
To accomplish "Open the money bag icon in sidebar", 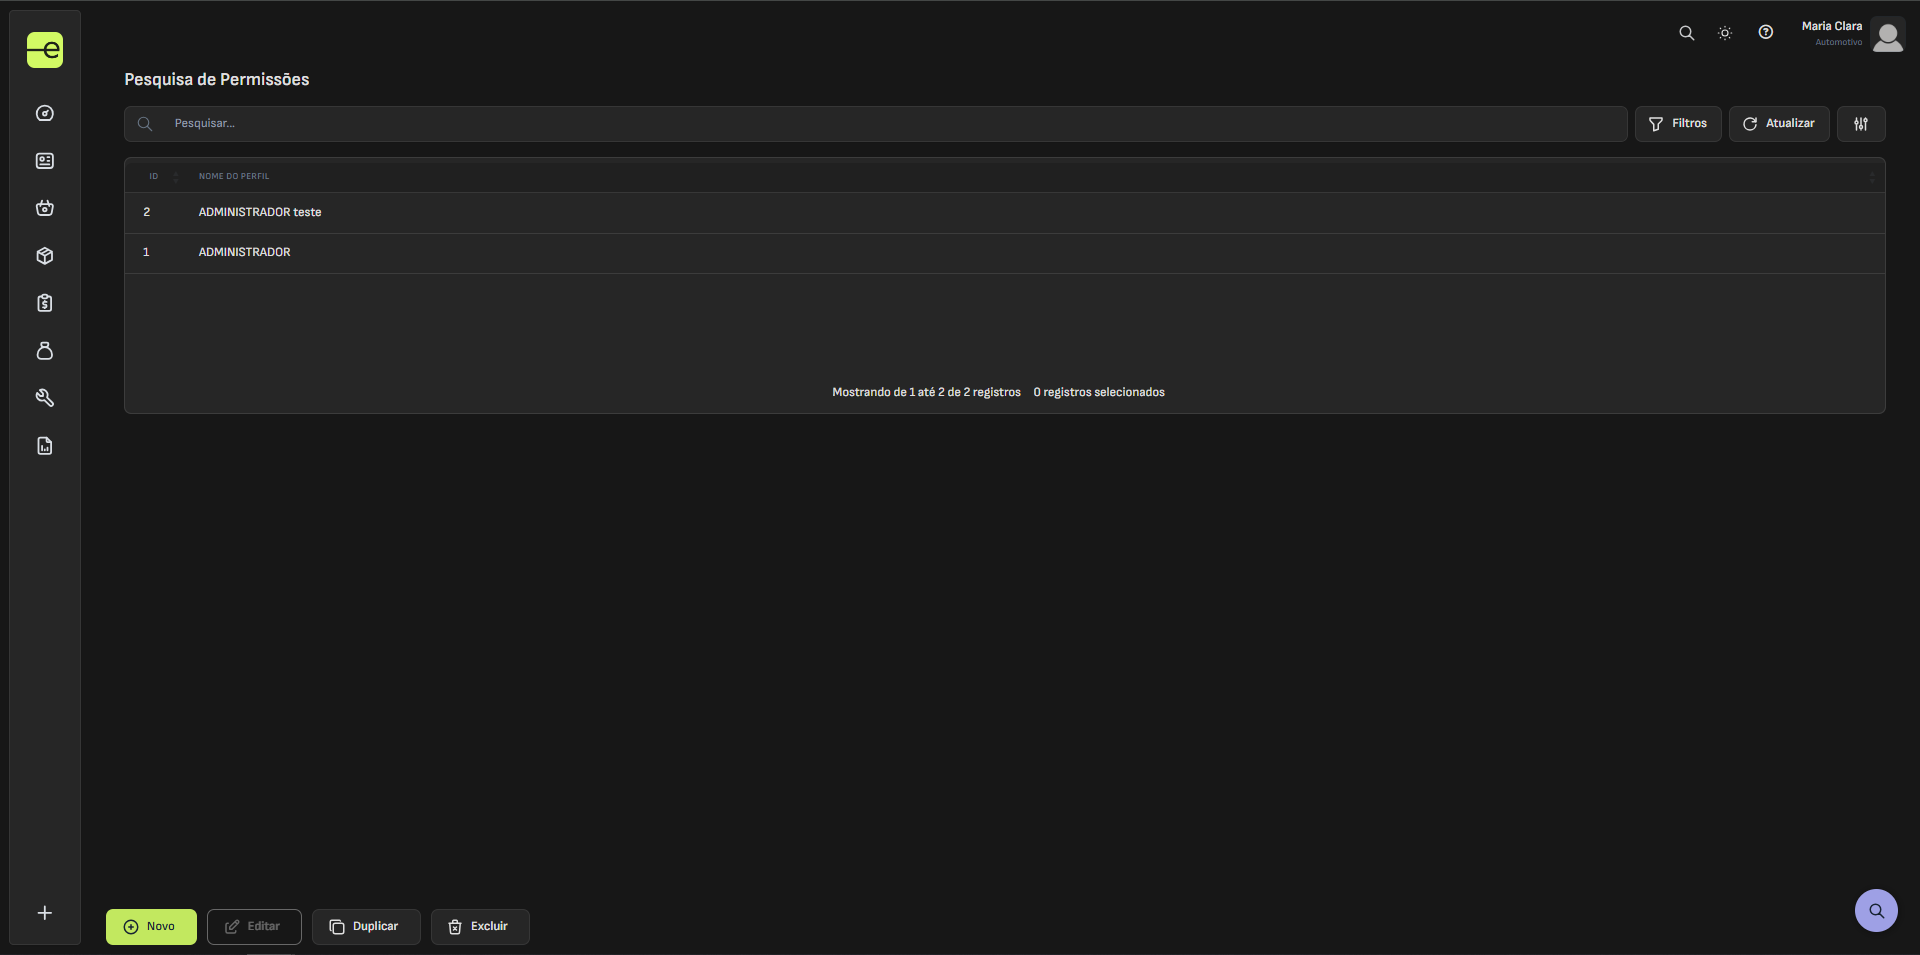I will [x=45, y=351].
